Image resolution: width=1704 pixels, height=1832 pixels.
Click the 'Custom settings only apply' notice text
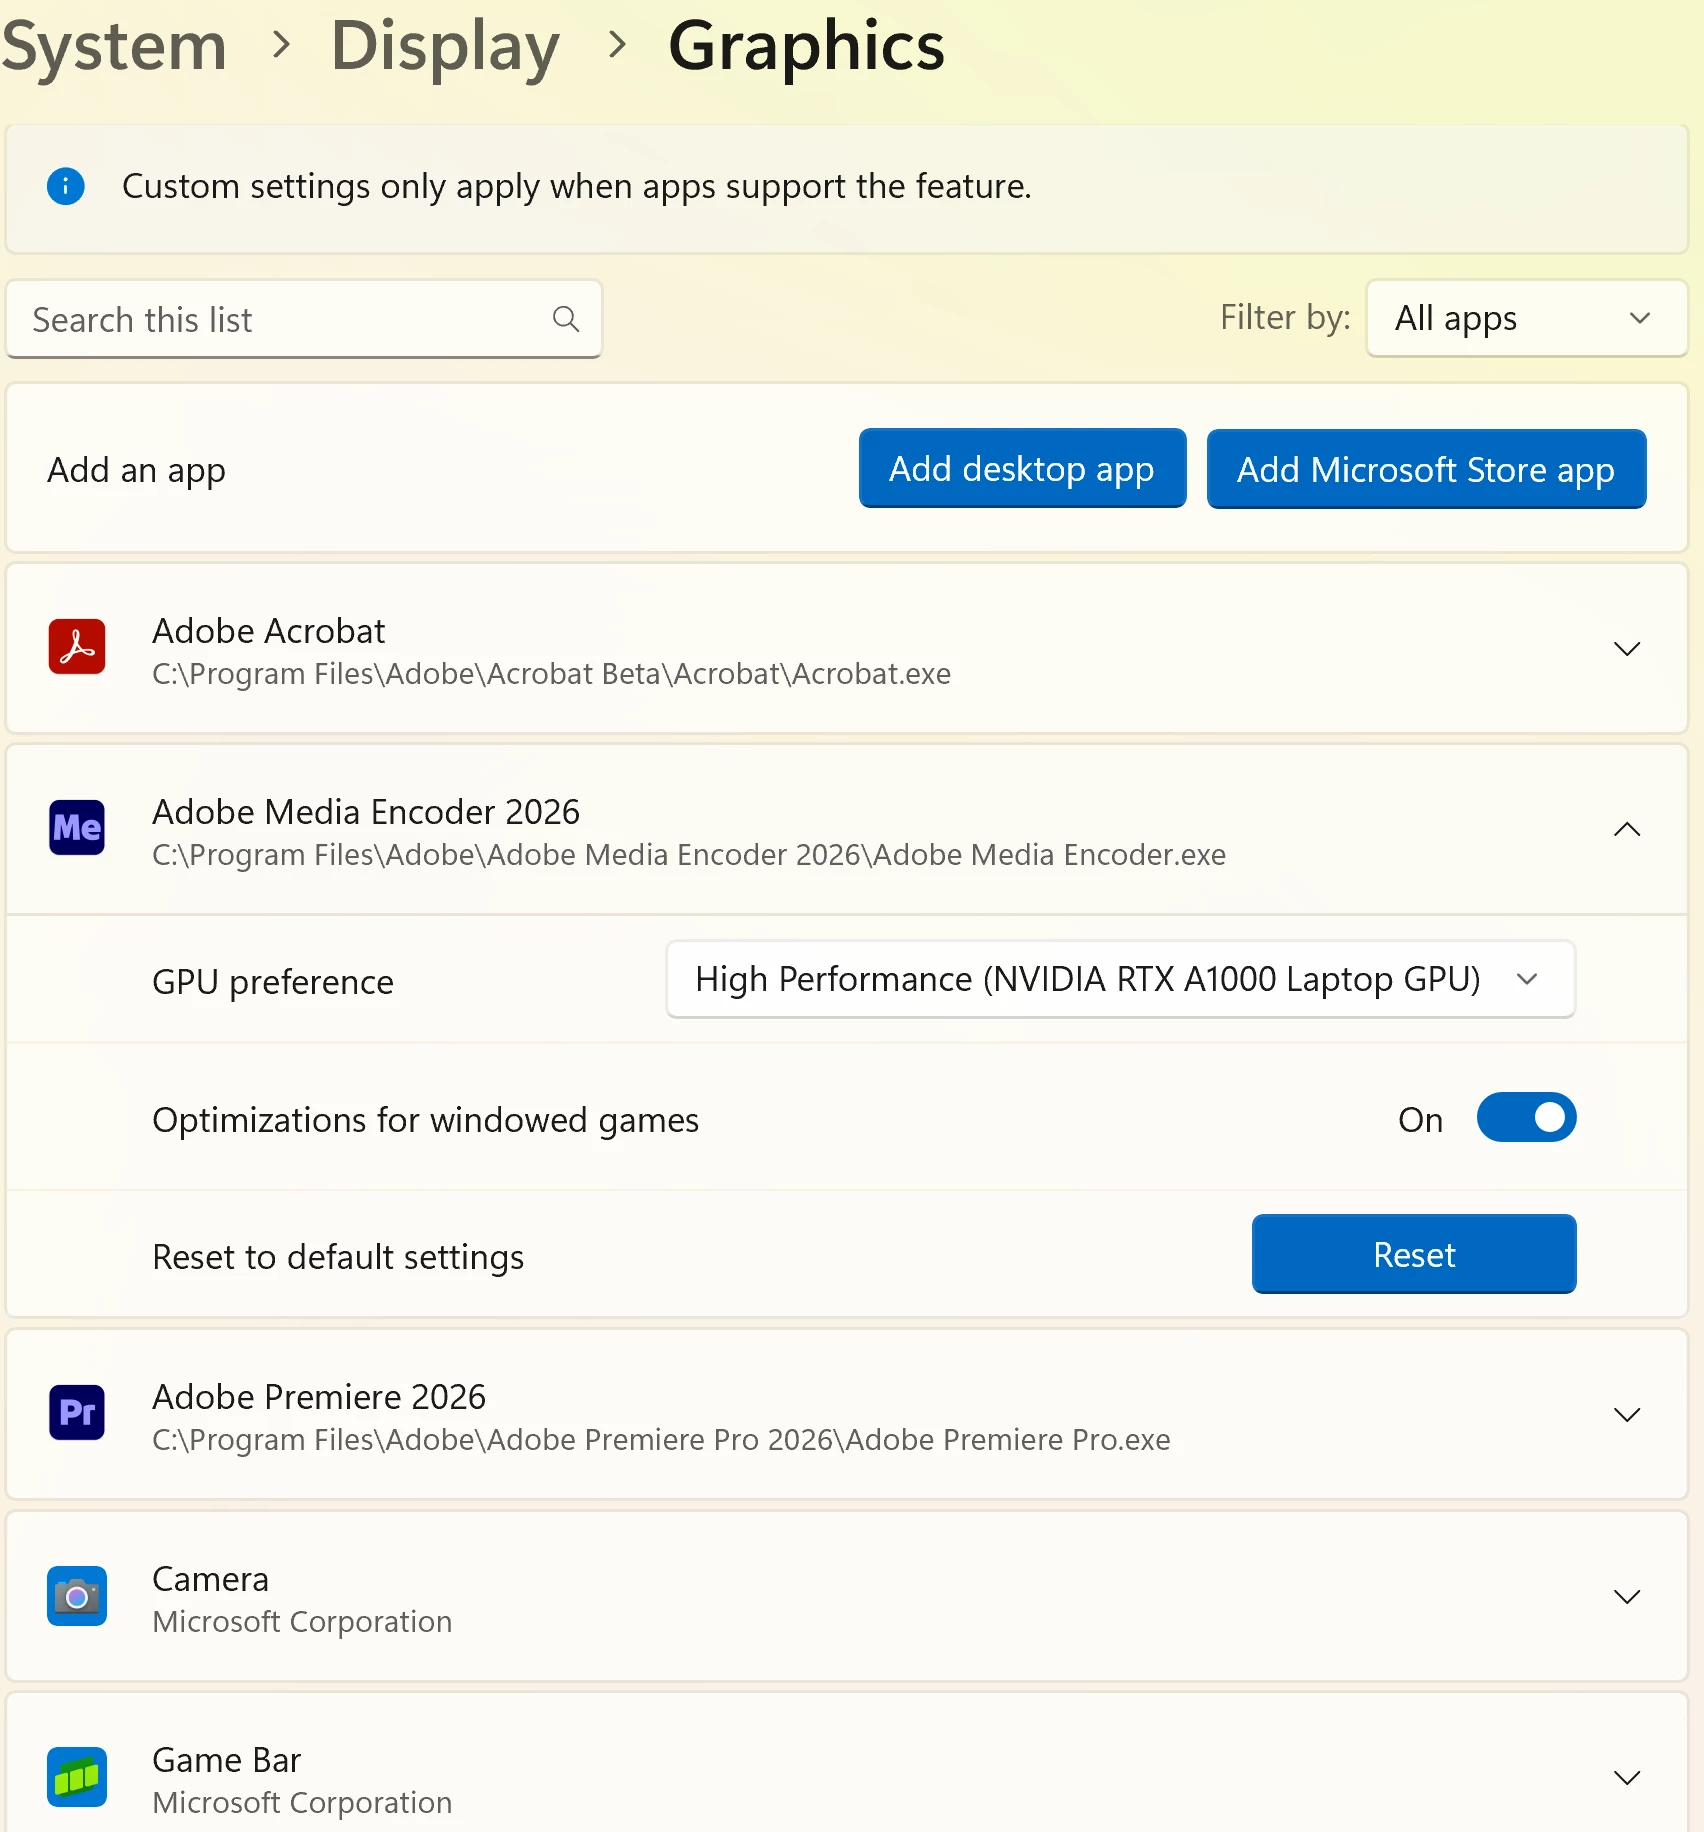pos(577,186)
